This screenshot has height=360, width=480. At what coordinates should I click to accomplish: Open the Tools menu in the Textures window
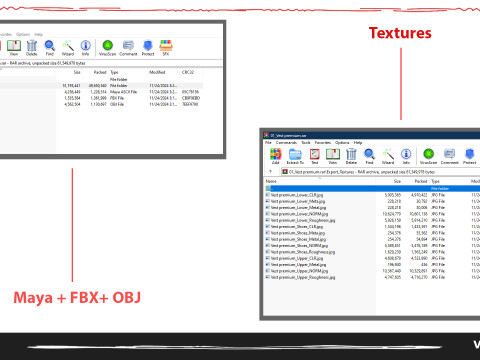(306, 143)
